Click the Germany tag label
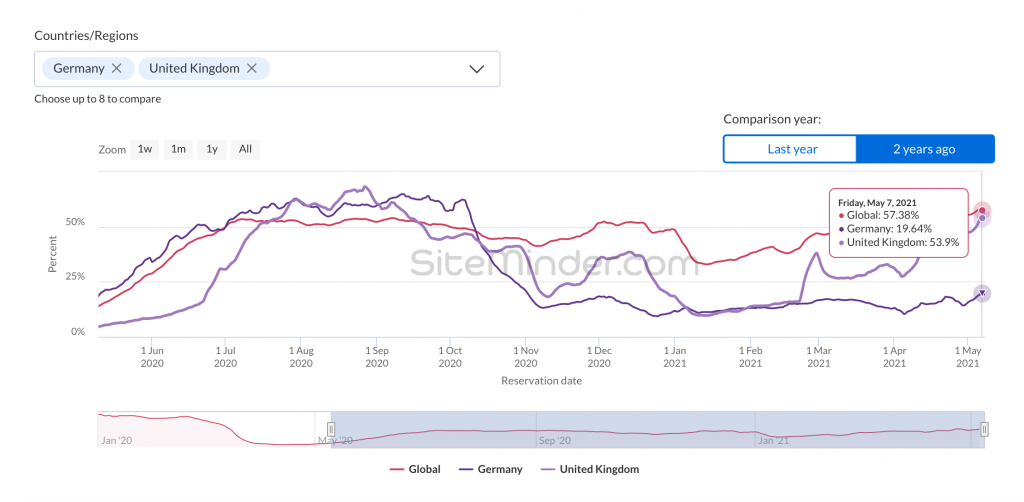1024x502 pixels. click(79, 68)
